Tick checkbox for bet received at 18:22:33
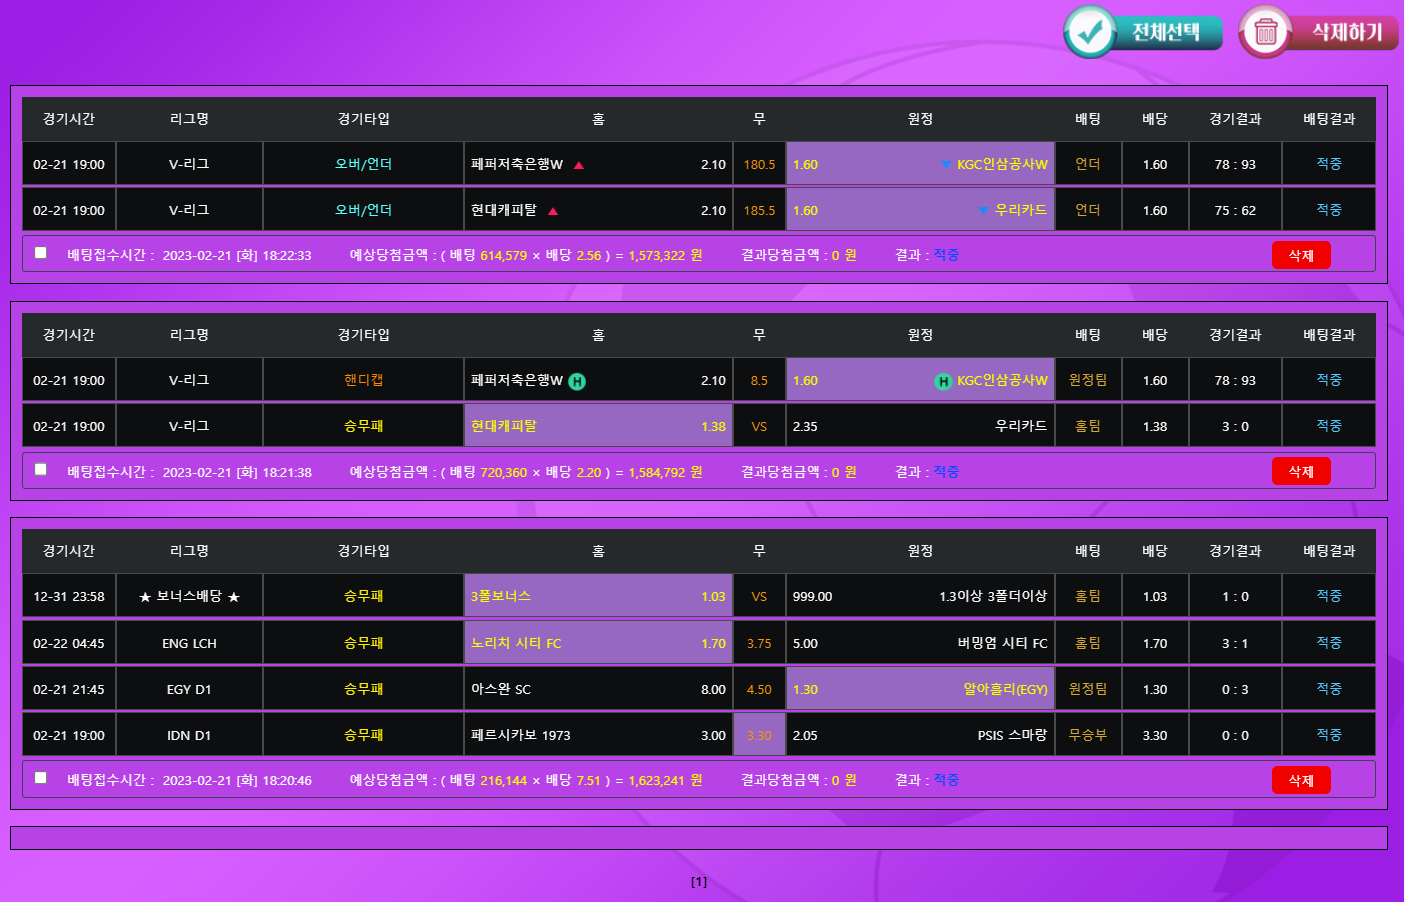This screenshot has height=902, width=1404. coord(41,253)
